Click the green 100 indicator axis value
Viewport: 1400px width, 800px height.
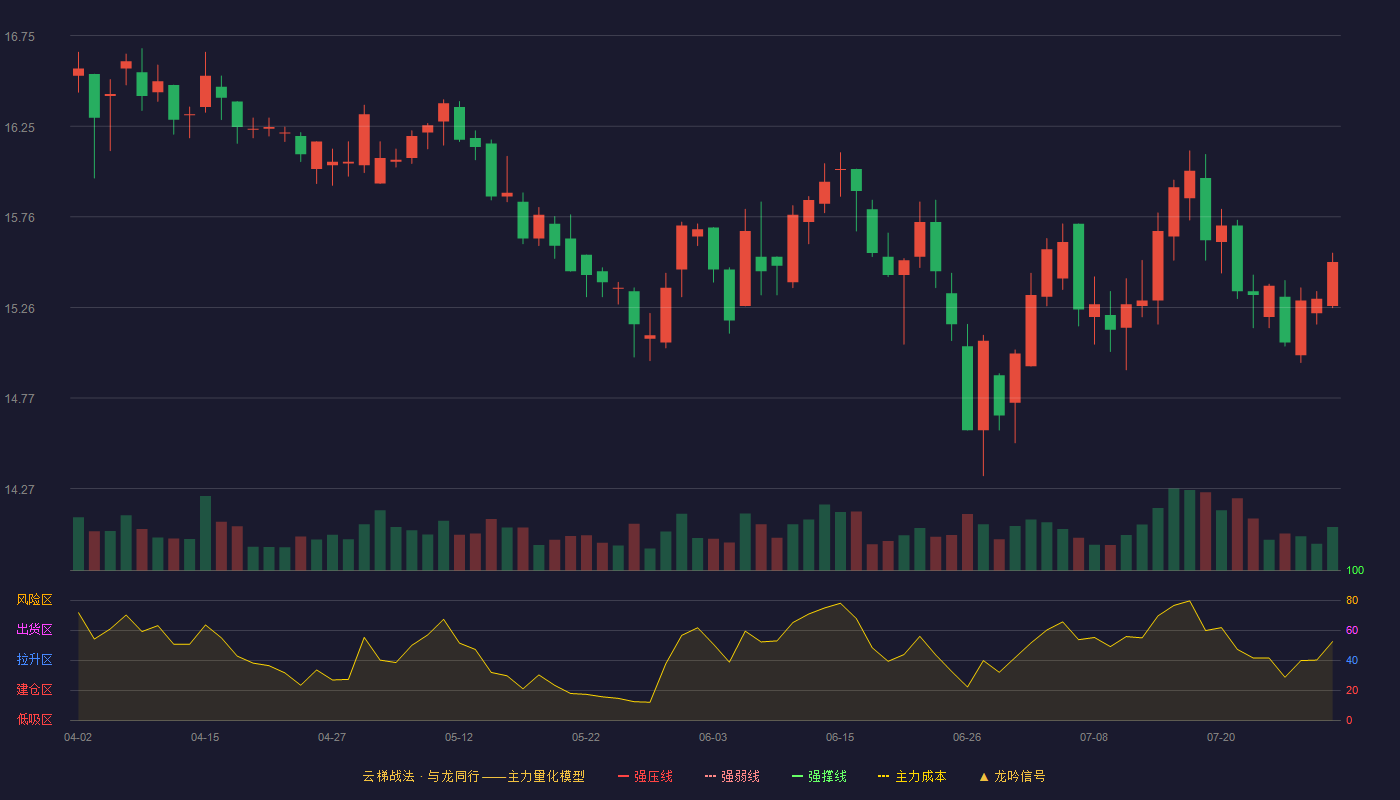(1355, 570)
